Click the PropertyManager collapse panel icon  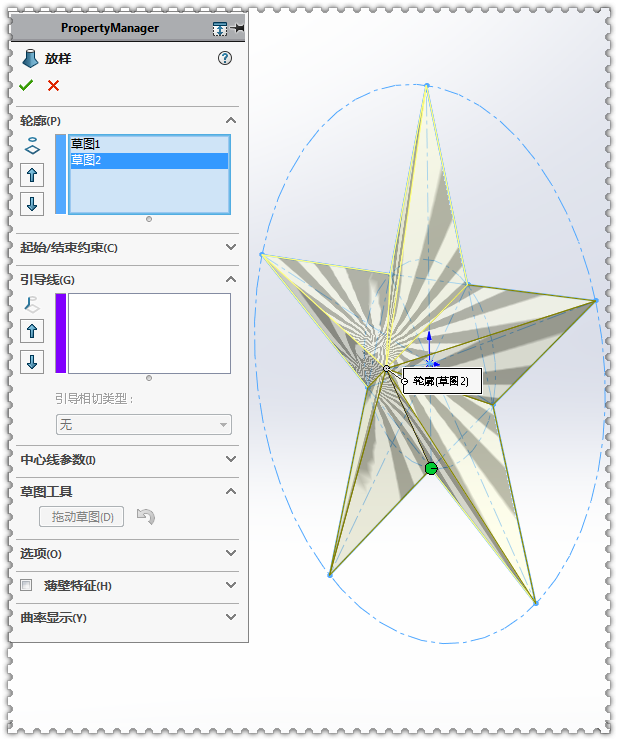click(220, 29)
